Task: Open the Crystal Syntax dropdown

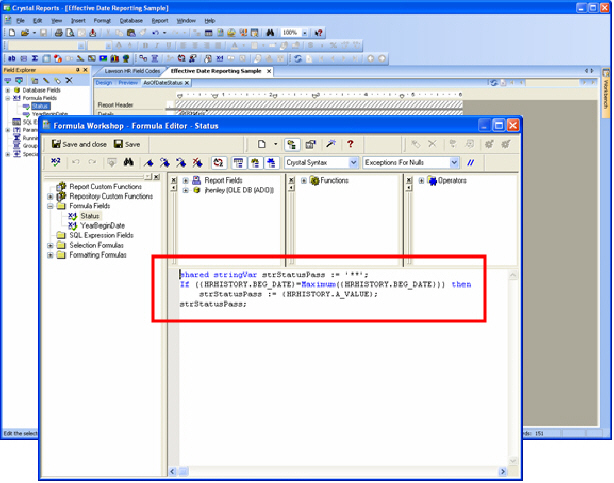Action: [x=353, y=162]
